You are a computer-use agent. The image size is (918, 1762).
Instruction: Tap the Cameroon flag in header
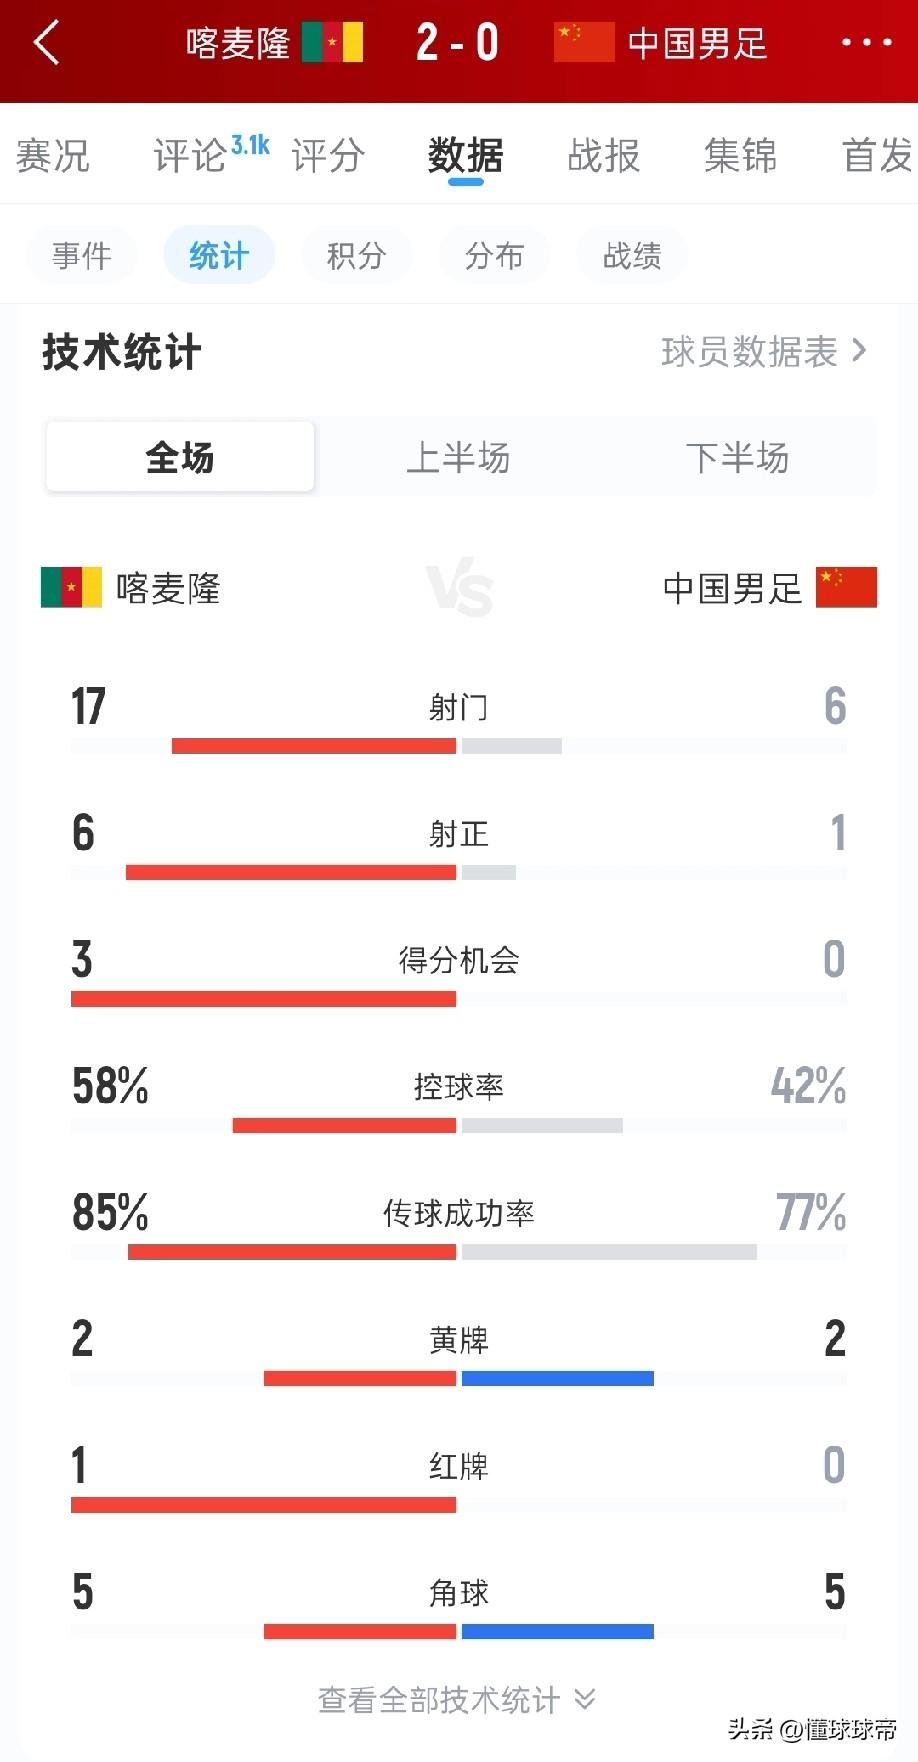click(x=332, y=43)
